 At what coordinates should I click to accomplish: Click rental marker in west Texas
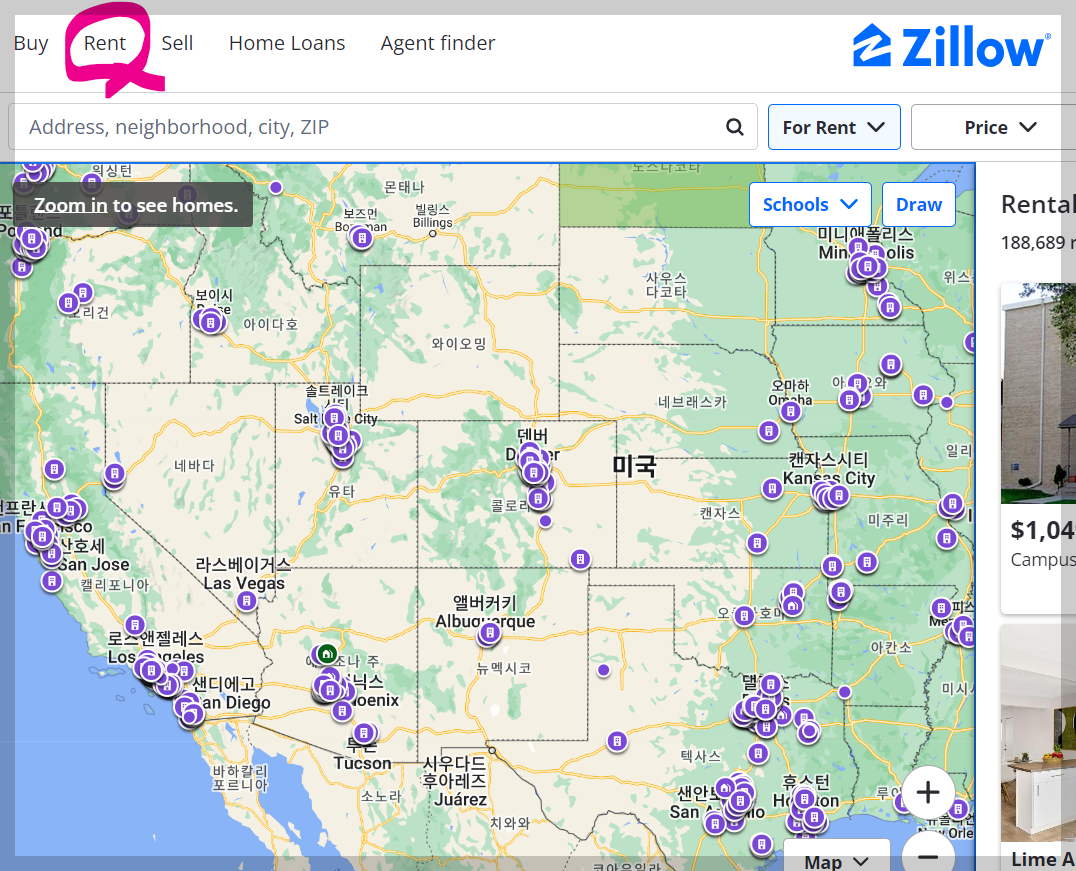pos(617,741)
